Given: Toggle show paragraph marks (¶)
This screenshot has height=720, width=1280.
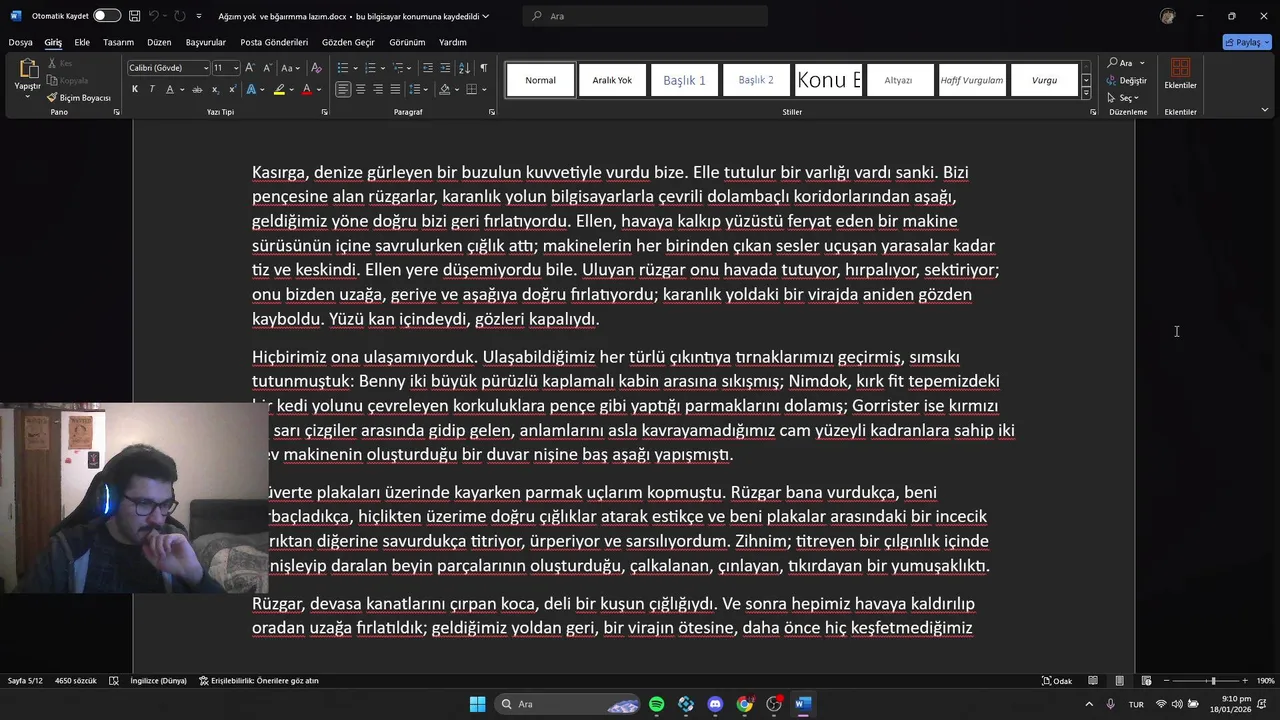Looking at the screenshot, I should point(483,68).
